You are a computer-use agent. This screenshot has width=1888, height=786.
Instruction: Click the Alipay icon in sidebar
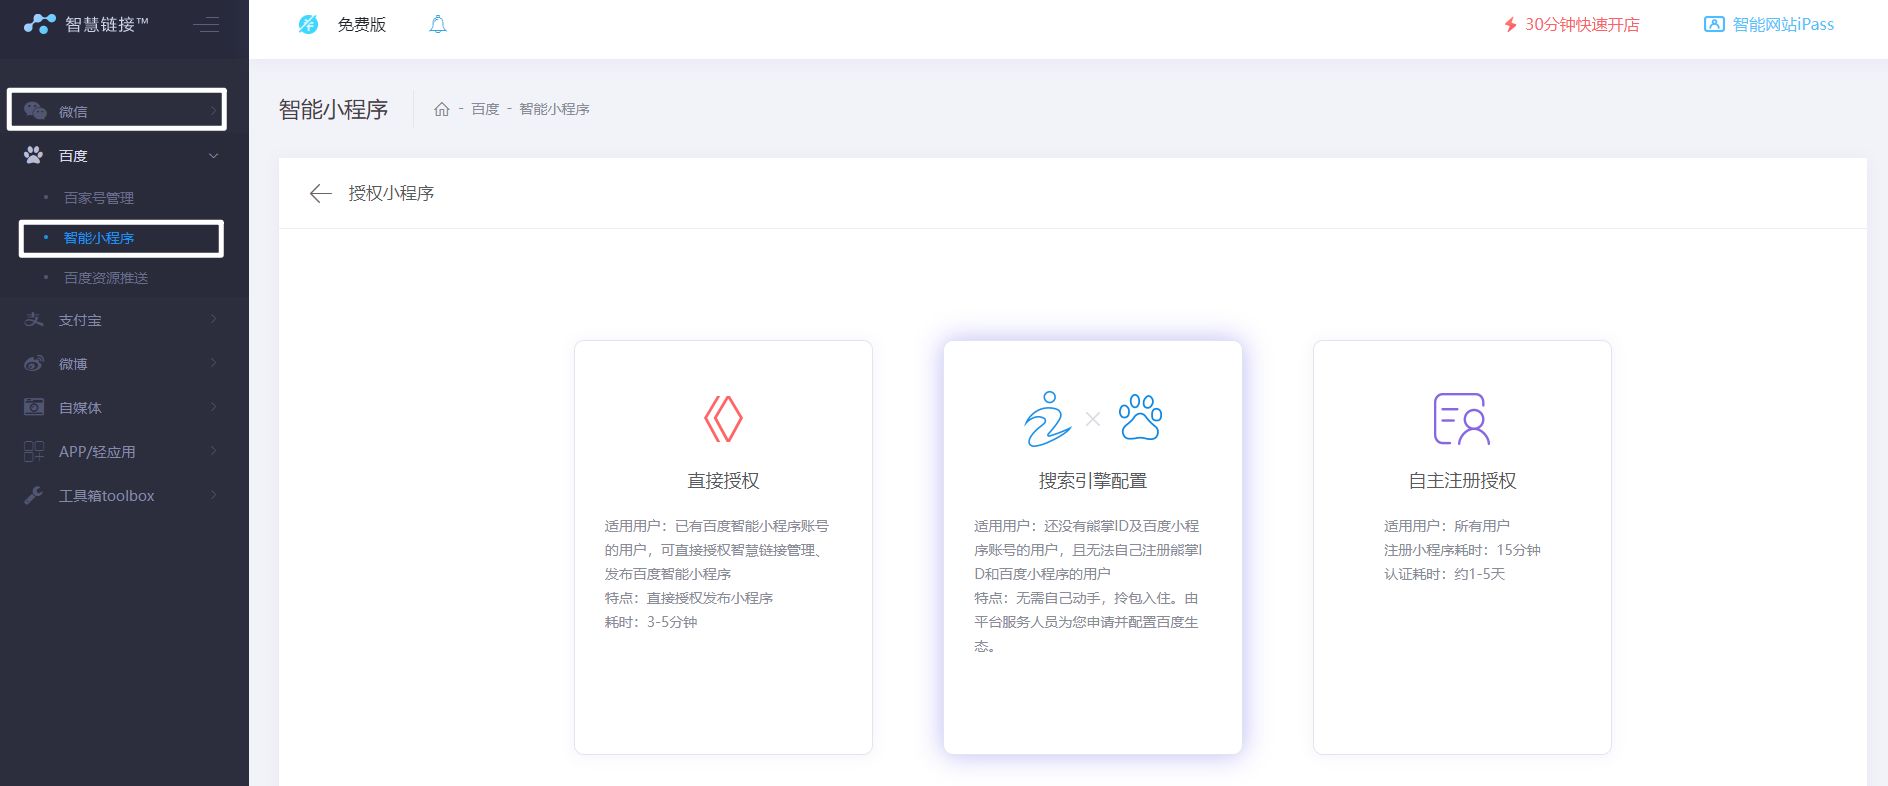[34, 319]
